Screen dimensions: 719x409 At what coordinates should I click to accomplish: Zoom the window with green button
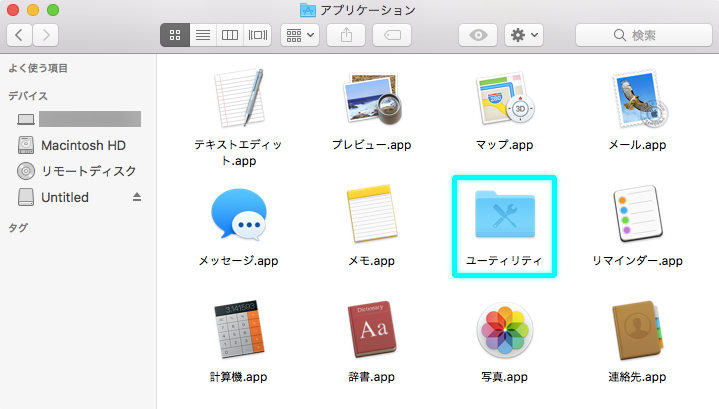[53, 10]
